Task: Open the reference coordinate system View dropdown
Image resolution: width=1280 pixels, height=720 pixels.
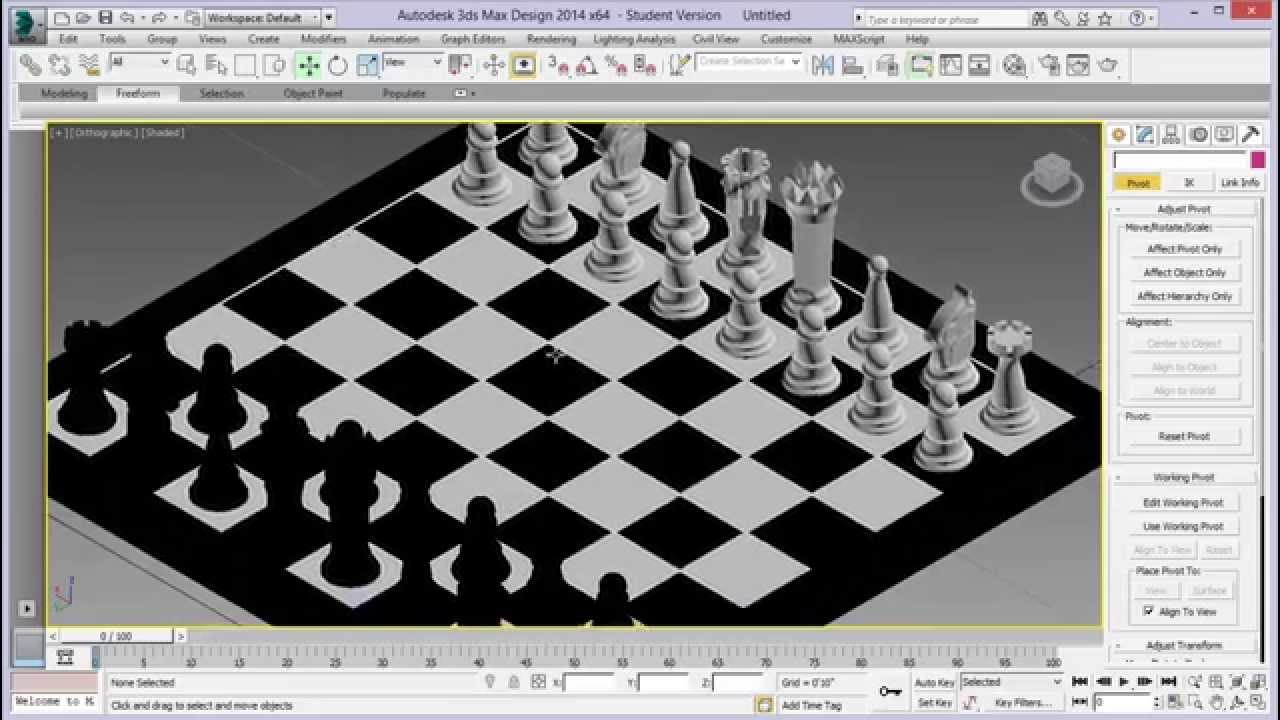Action: tap(413, 62)
